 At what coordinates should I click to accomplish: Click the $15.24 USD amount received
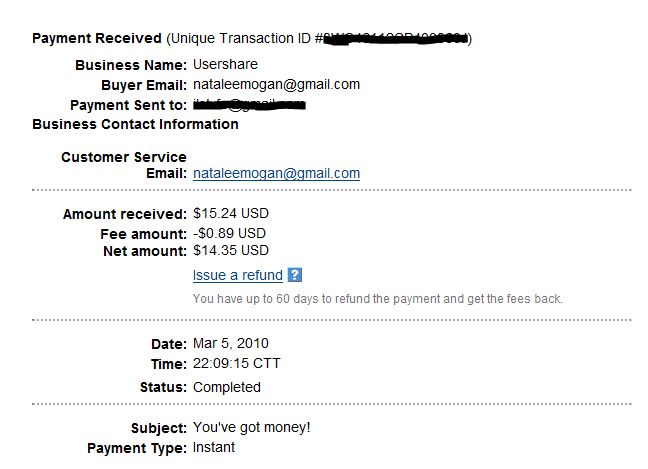pyautogui.click(x=231, y=213)
